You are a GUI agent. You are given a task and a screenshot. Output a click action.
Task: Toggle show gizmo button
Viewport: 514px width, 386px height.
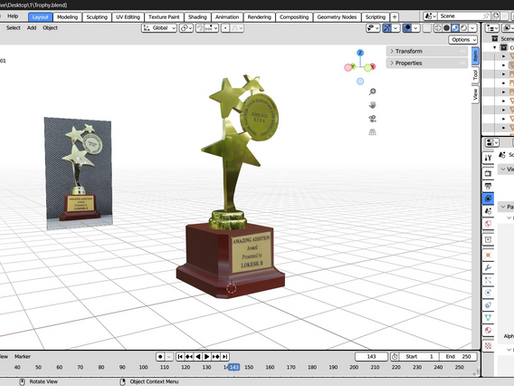(387, 28)
